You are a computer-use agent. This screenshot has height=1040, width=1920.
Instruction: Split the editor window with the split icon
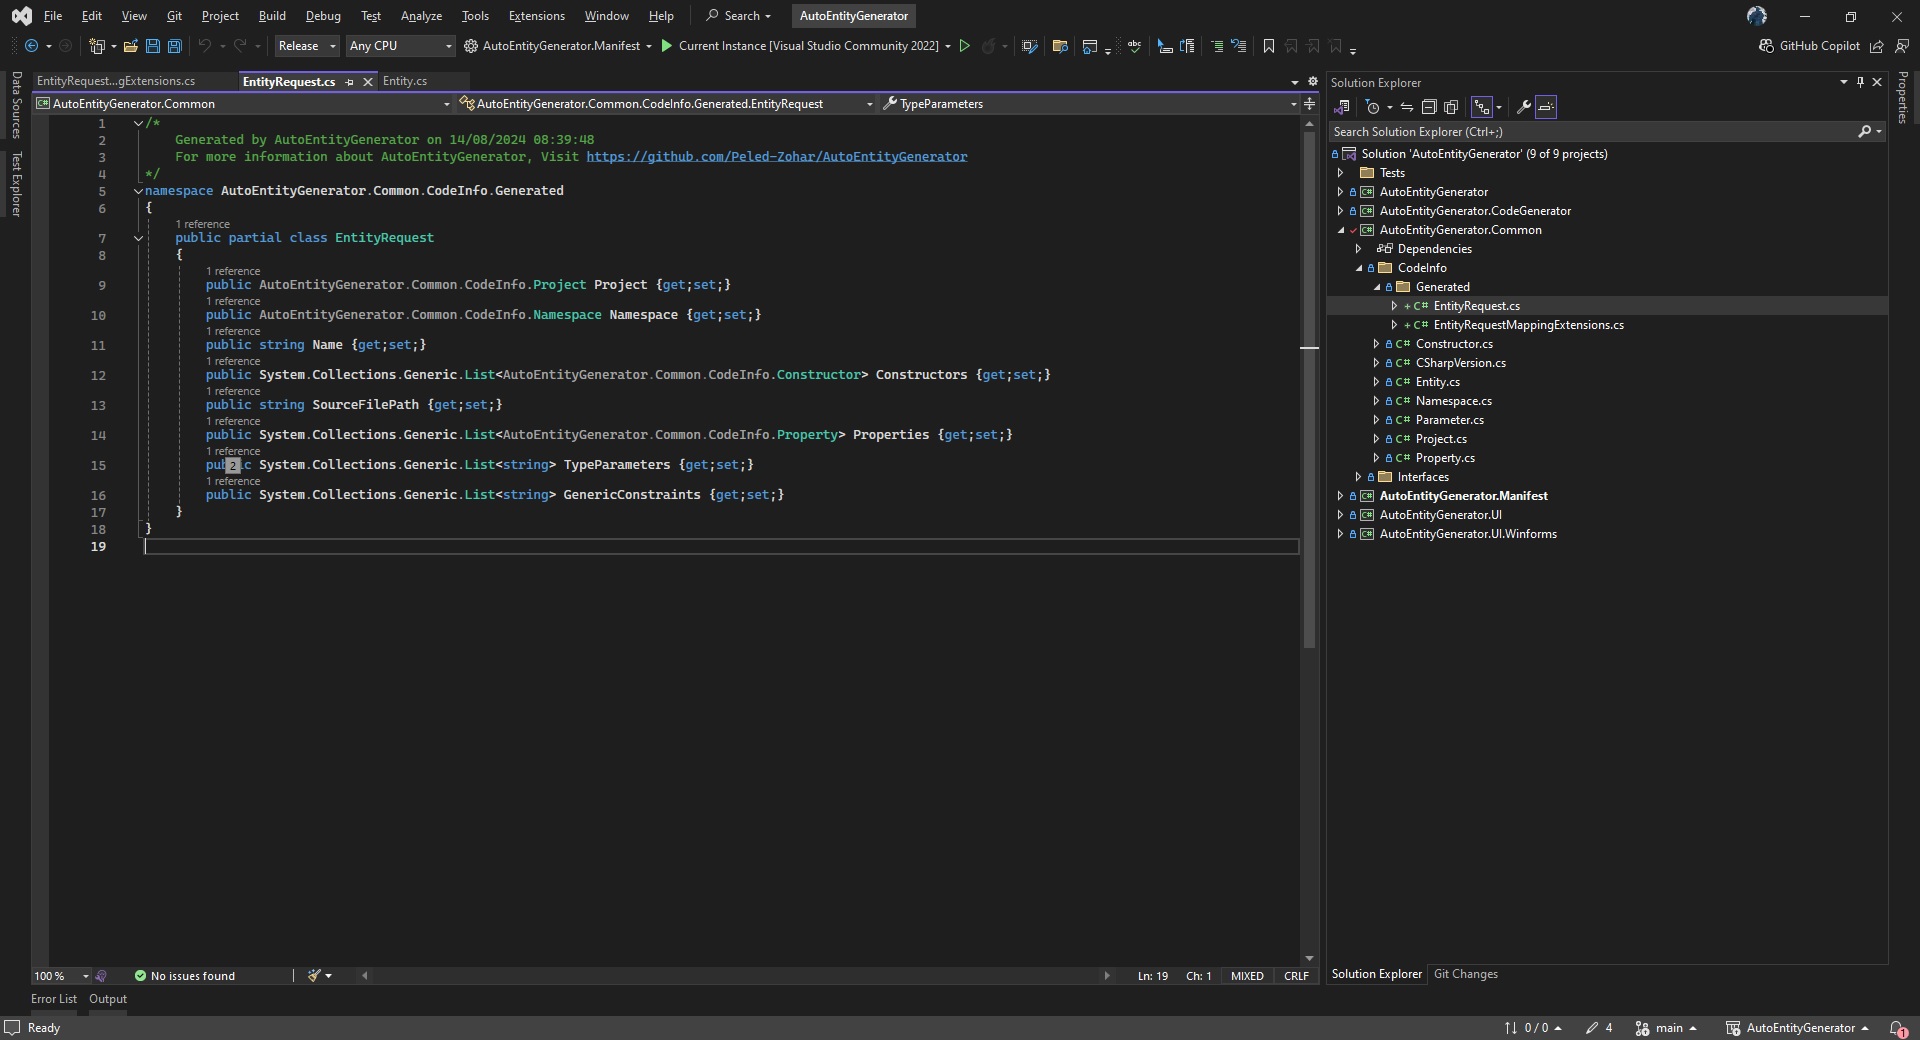(x=1310, y=104)
